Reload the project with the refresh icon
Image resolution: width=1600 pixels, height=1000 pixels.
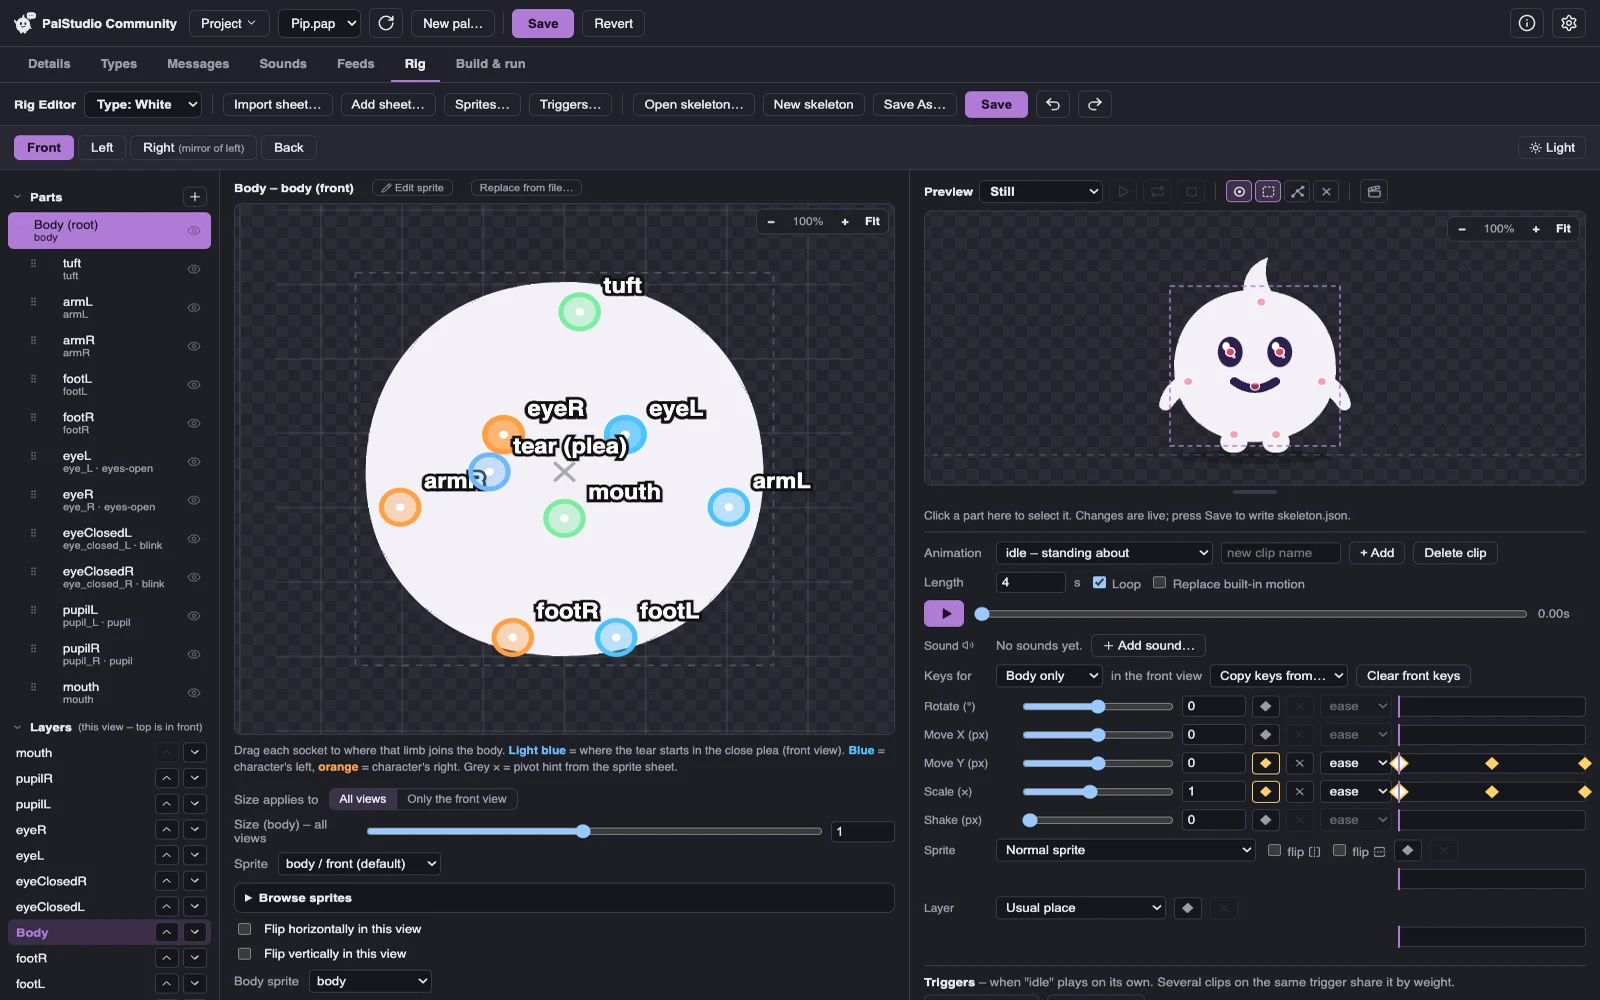386,23
